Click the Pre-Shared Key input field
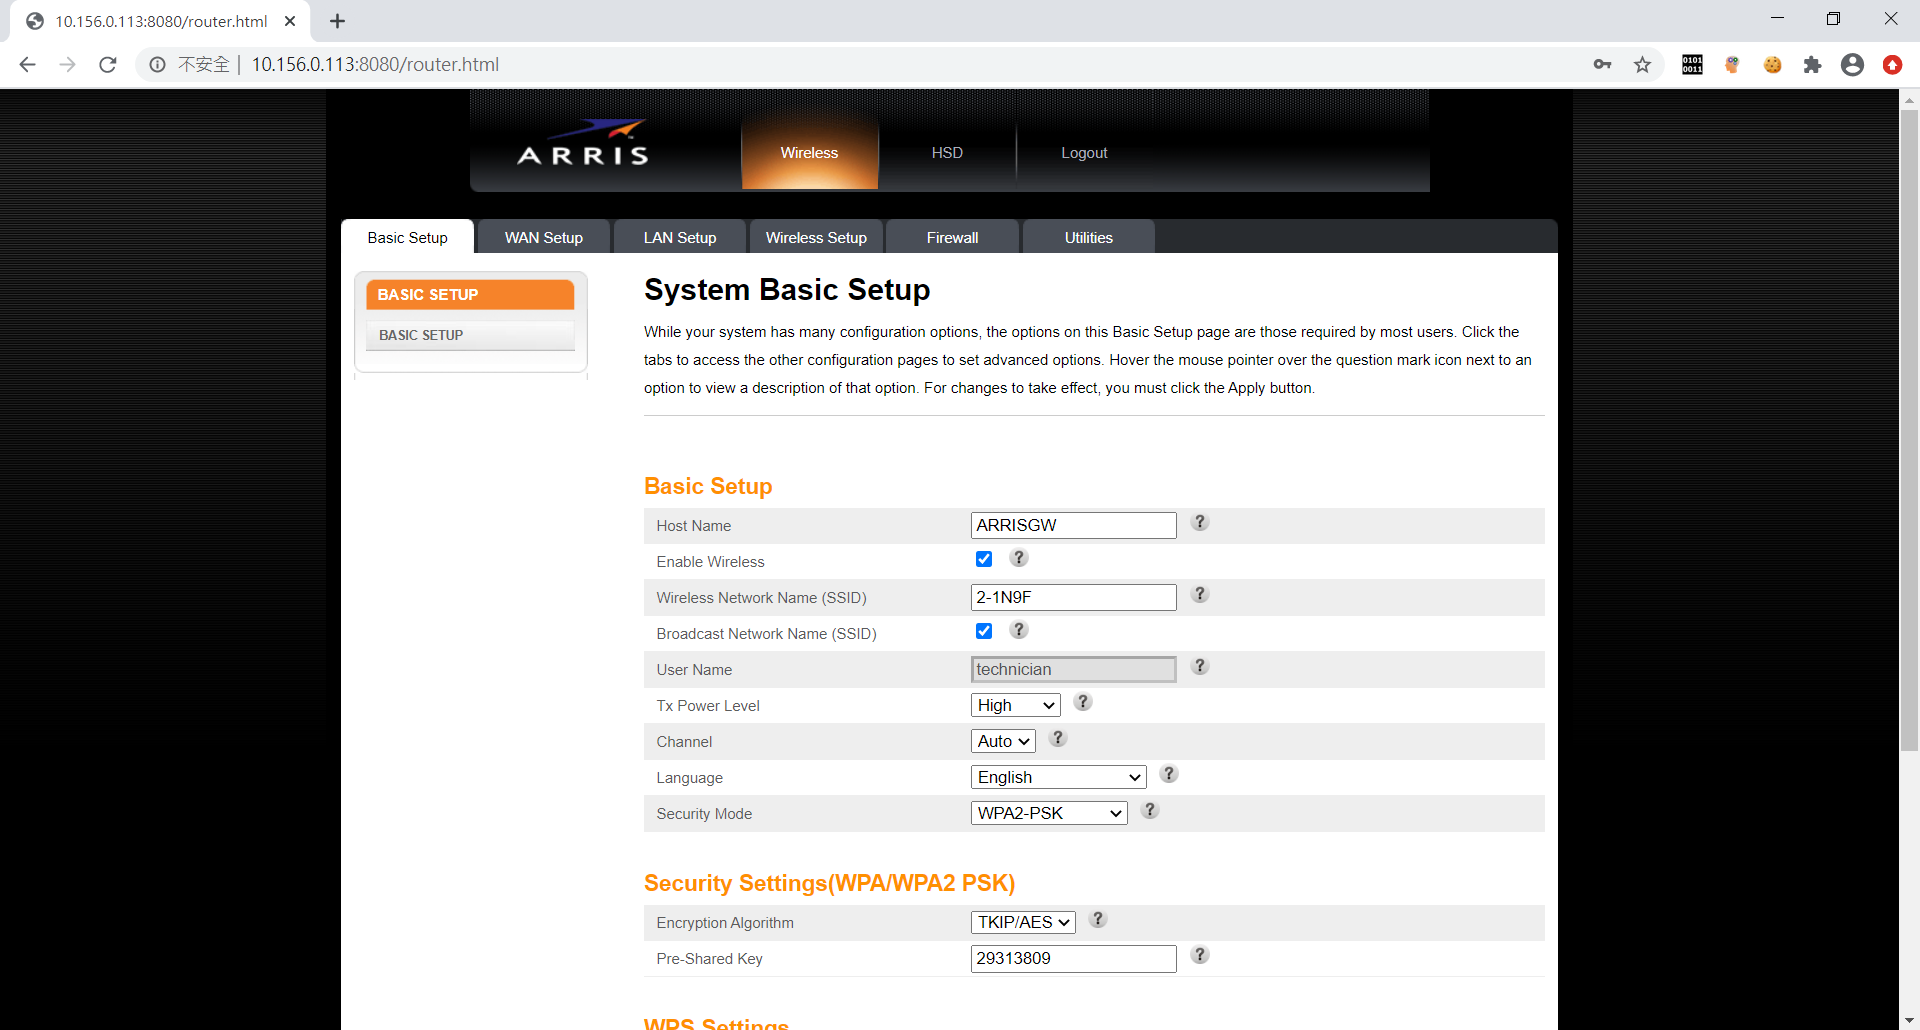This screenshot has height=1030, width=1920. (1073, 958)
